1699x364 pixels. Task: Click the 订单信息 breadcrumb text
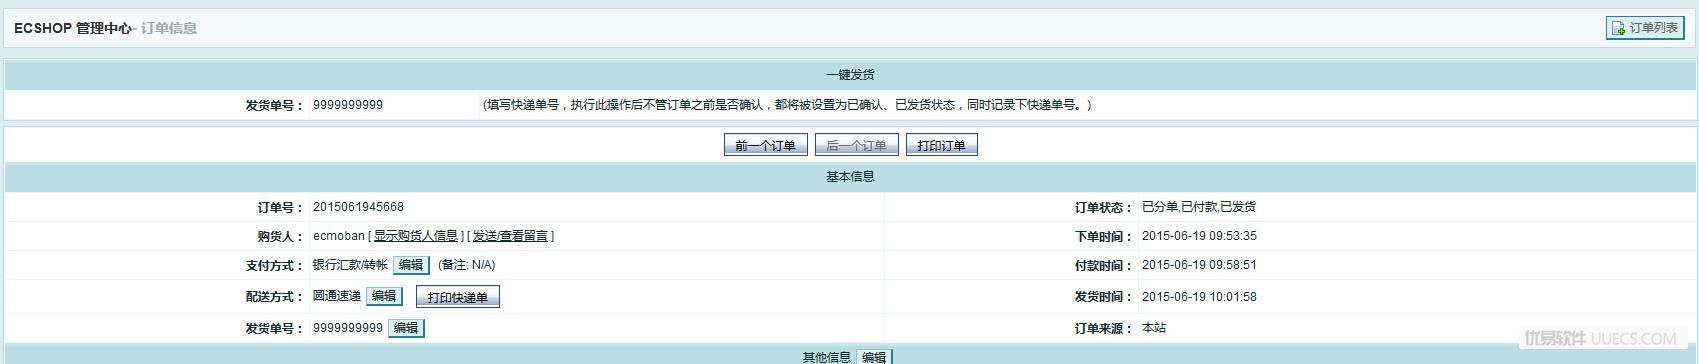pos(169,28)
